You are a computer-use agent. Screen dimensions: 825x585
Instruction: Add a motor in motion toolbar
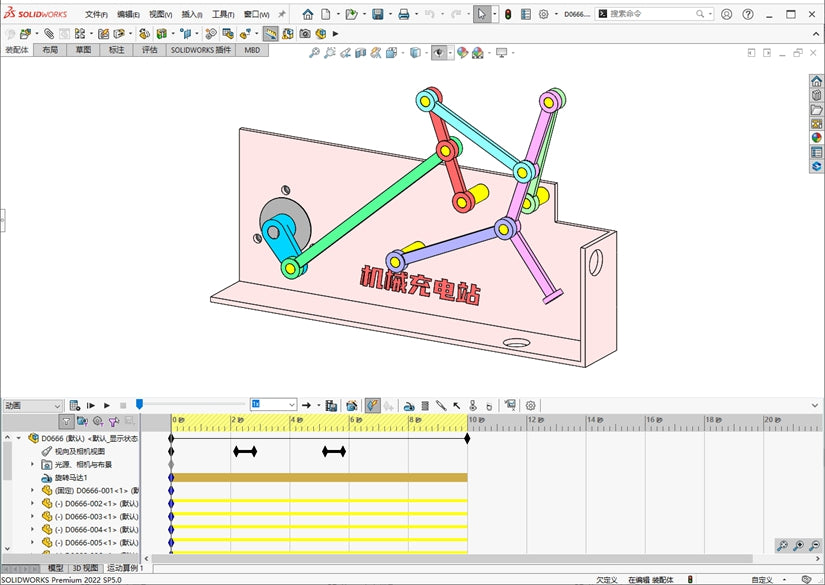pyautogui.click(x=409, y=406)
